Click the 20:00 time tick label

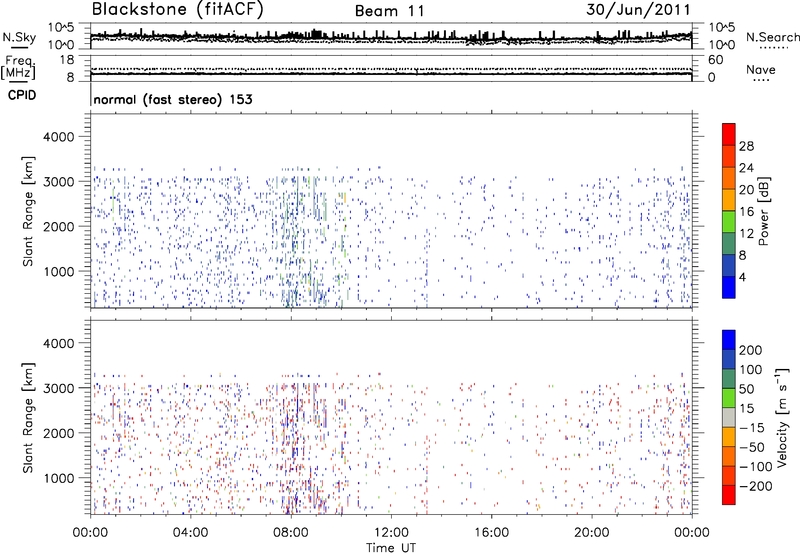pyautogui.click(x=591, y=533)
